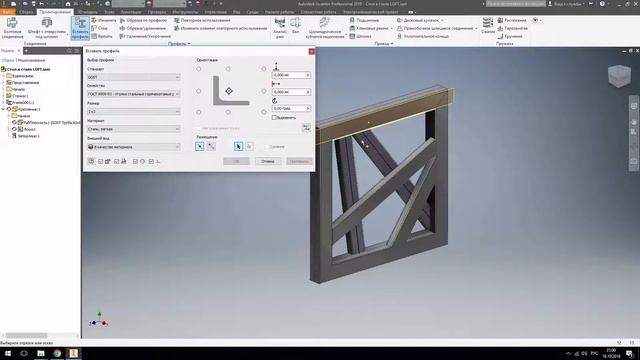Switch to the Инструменты ribbon tab
640x360 pixels.
pos(185,12)
